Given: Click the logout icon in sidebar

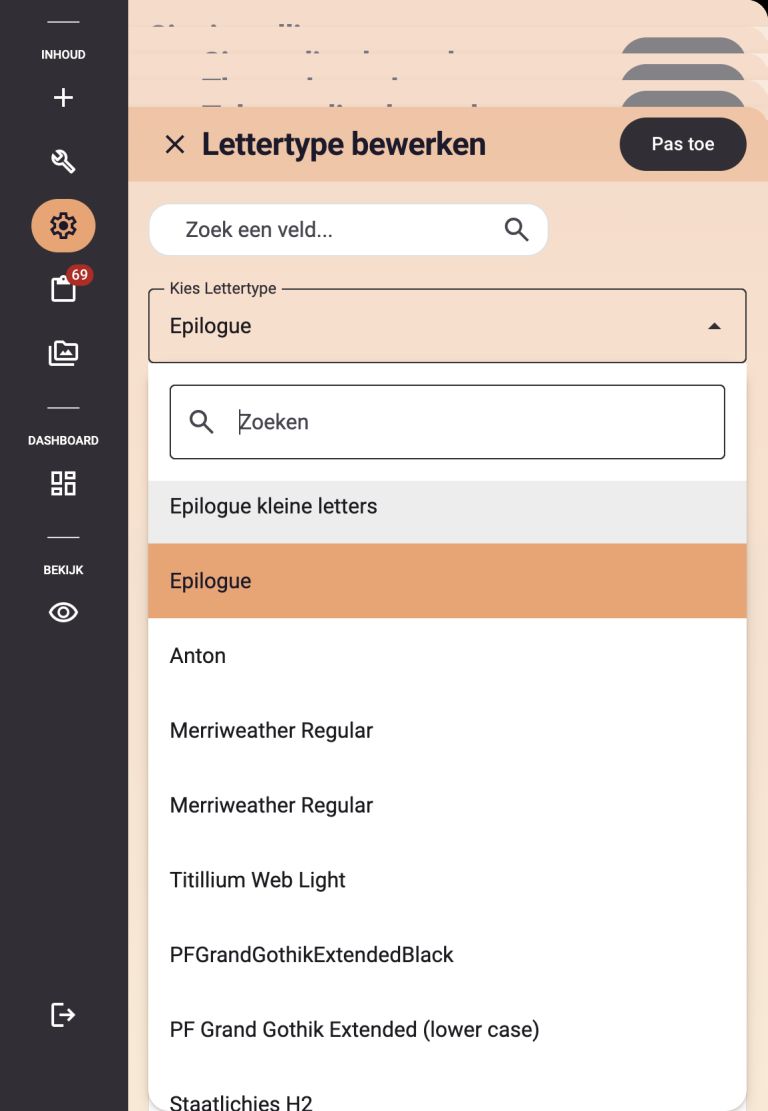Looking at the screenshot, I should click(x=63, y=1015).
